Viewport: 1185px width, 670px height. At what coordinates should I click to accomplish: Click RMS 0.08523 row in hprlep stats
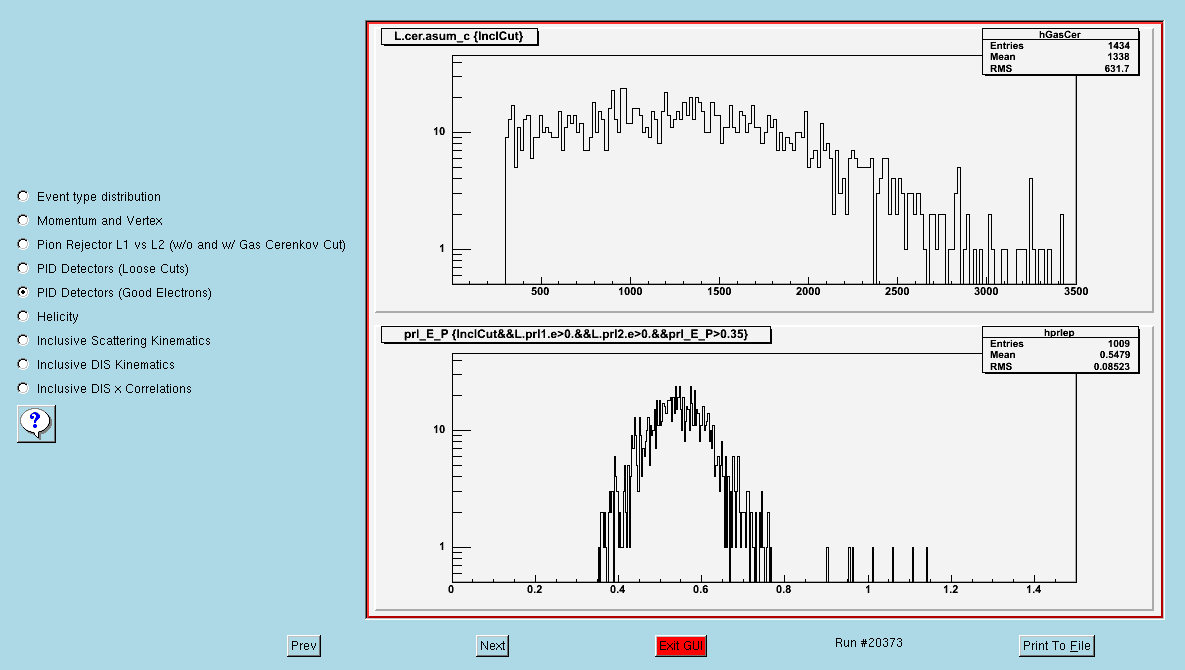pos(1060,367)
